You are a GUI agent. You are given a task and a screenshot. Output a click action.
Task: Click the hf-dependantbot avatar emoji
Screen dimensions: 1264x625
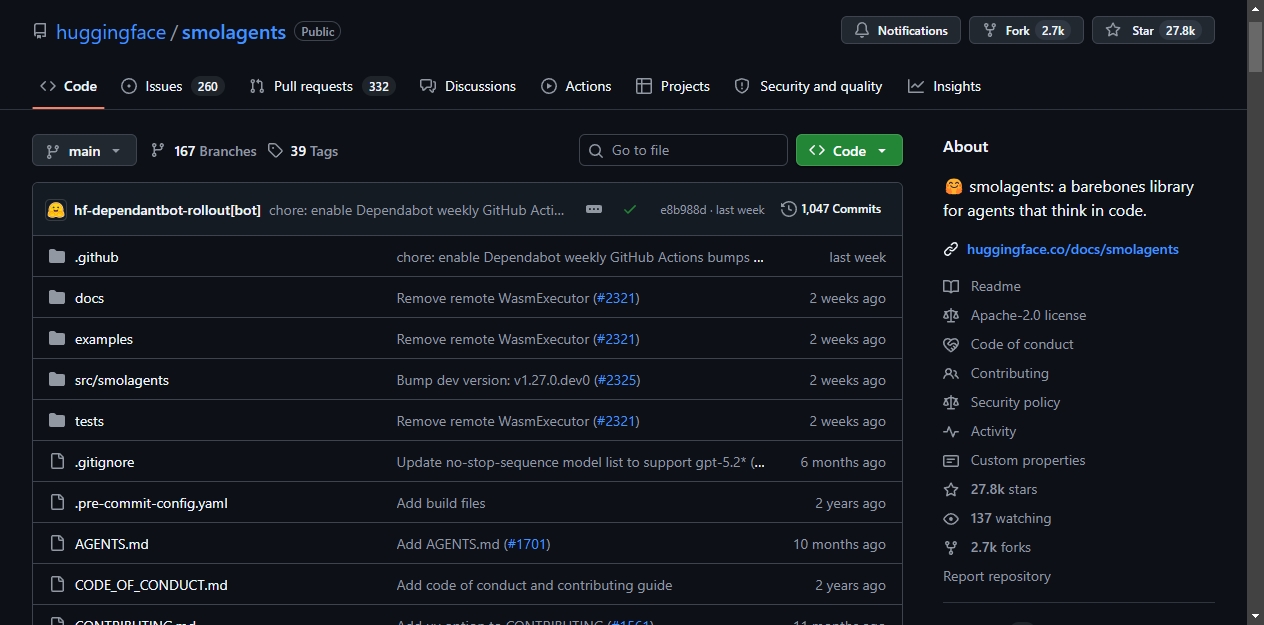pos(57,209)
